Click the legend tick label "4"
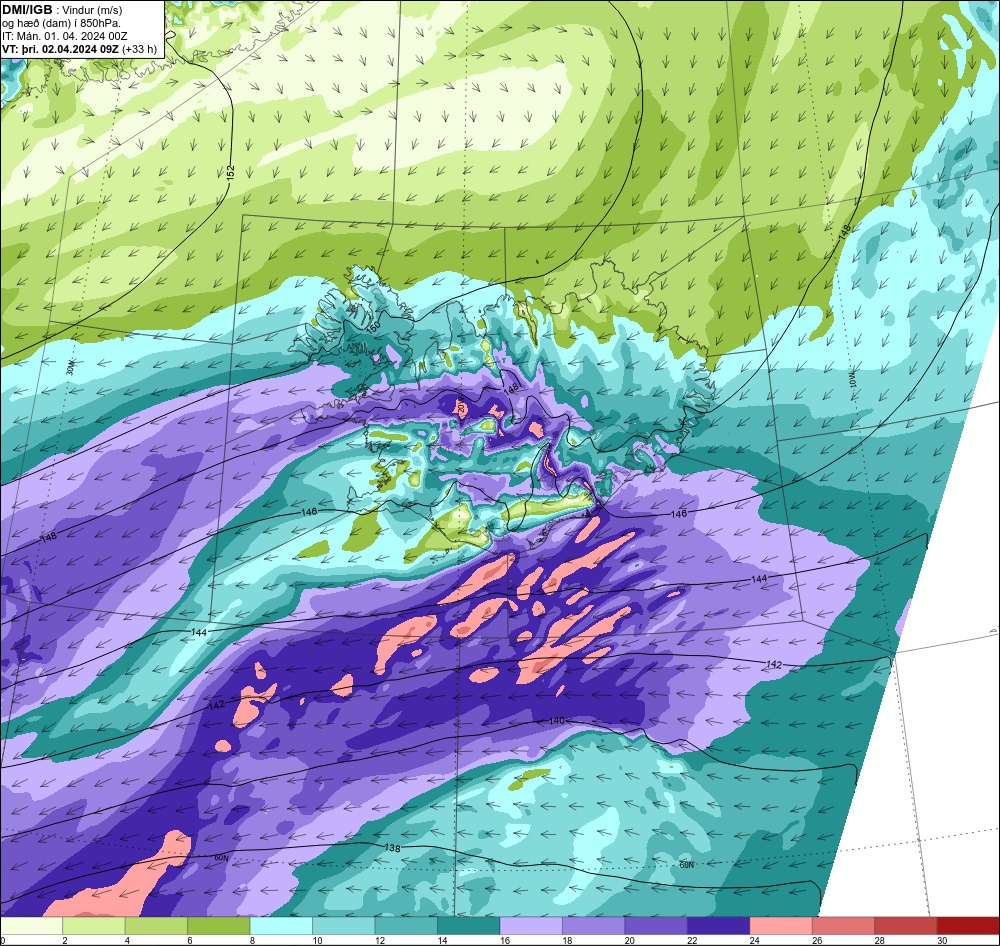Screen dimensions: 1000x946 (128, 940)
